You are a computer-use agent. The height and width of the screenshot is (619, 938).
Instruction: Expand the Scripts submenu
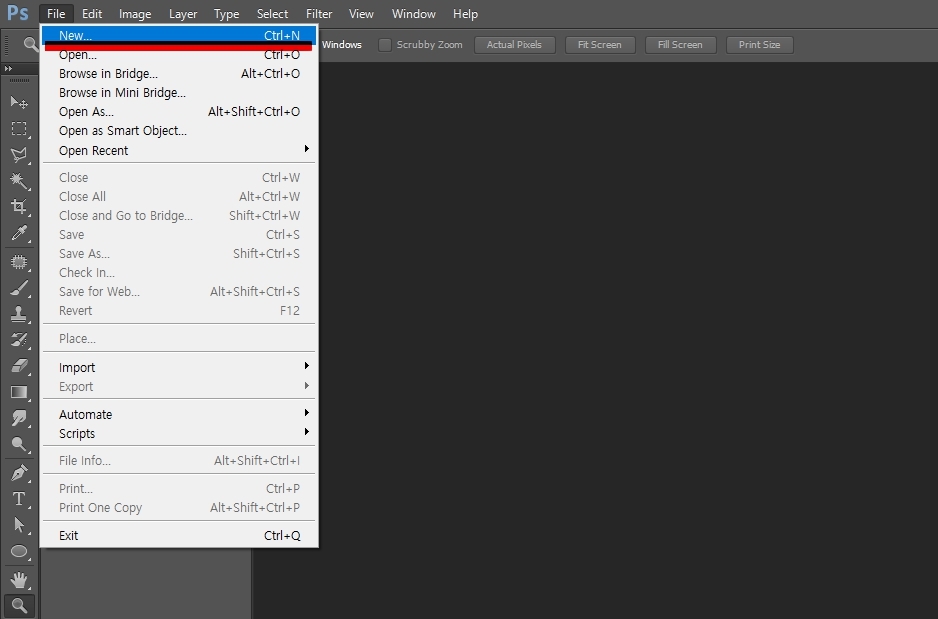point(179,434)
